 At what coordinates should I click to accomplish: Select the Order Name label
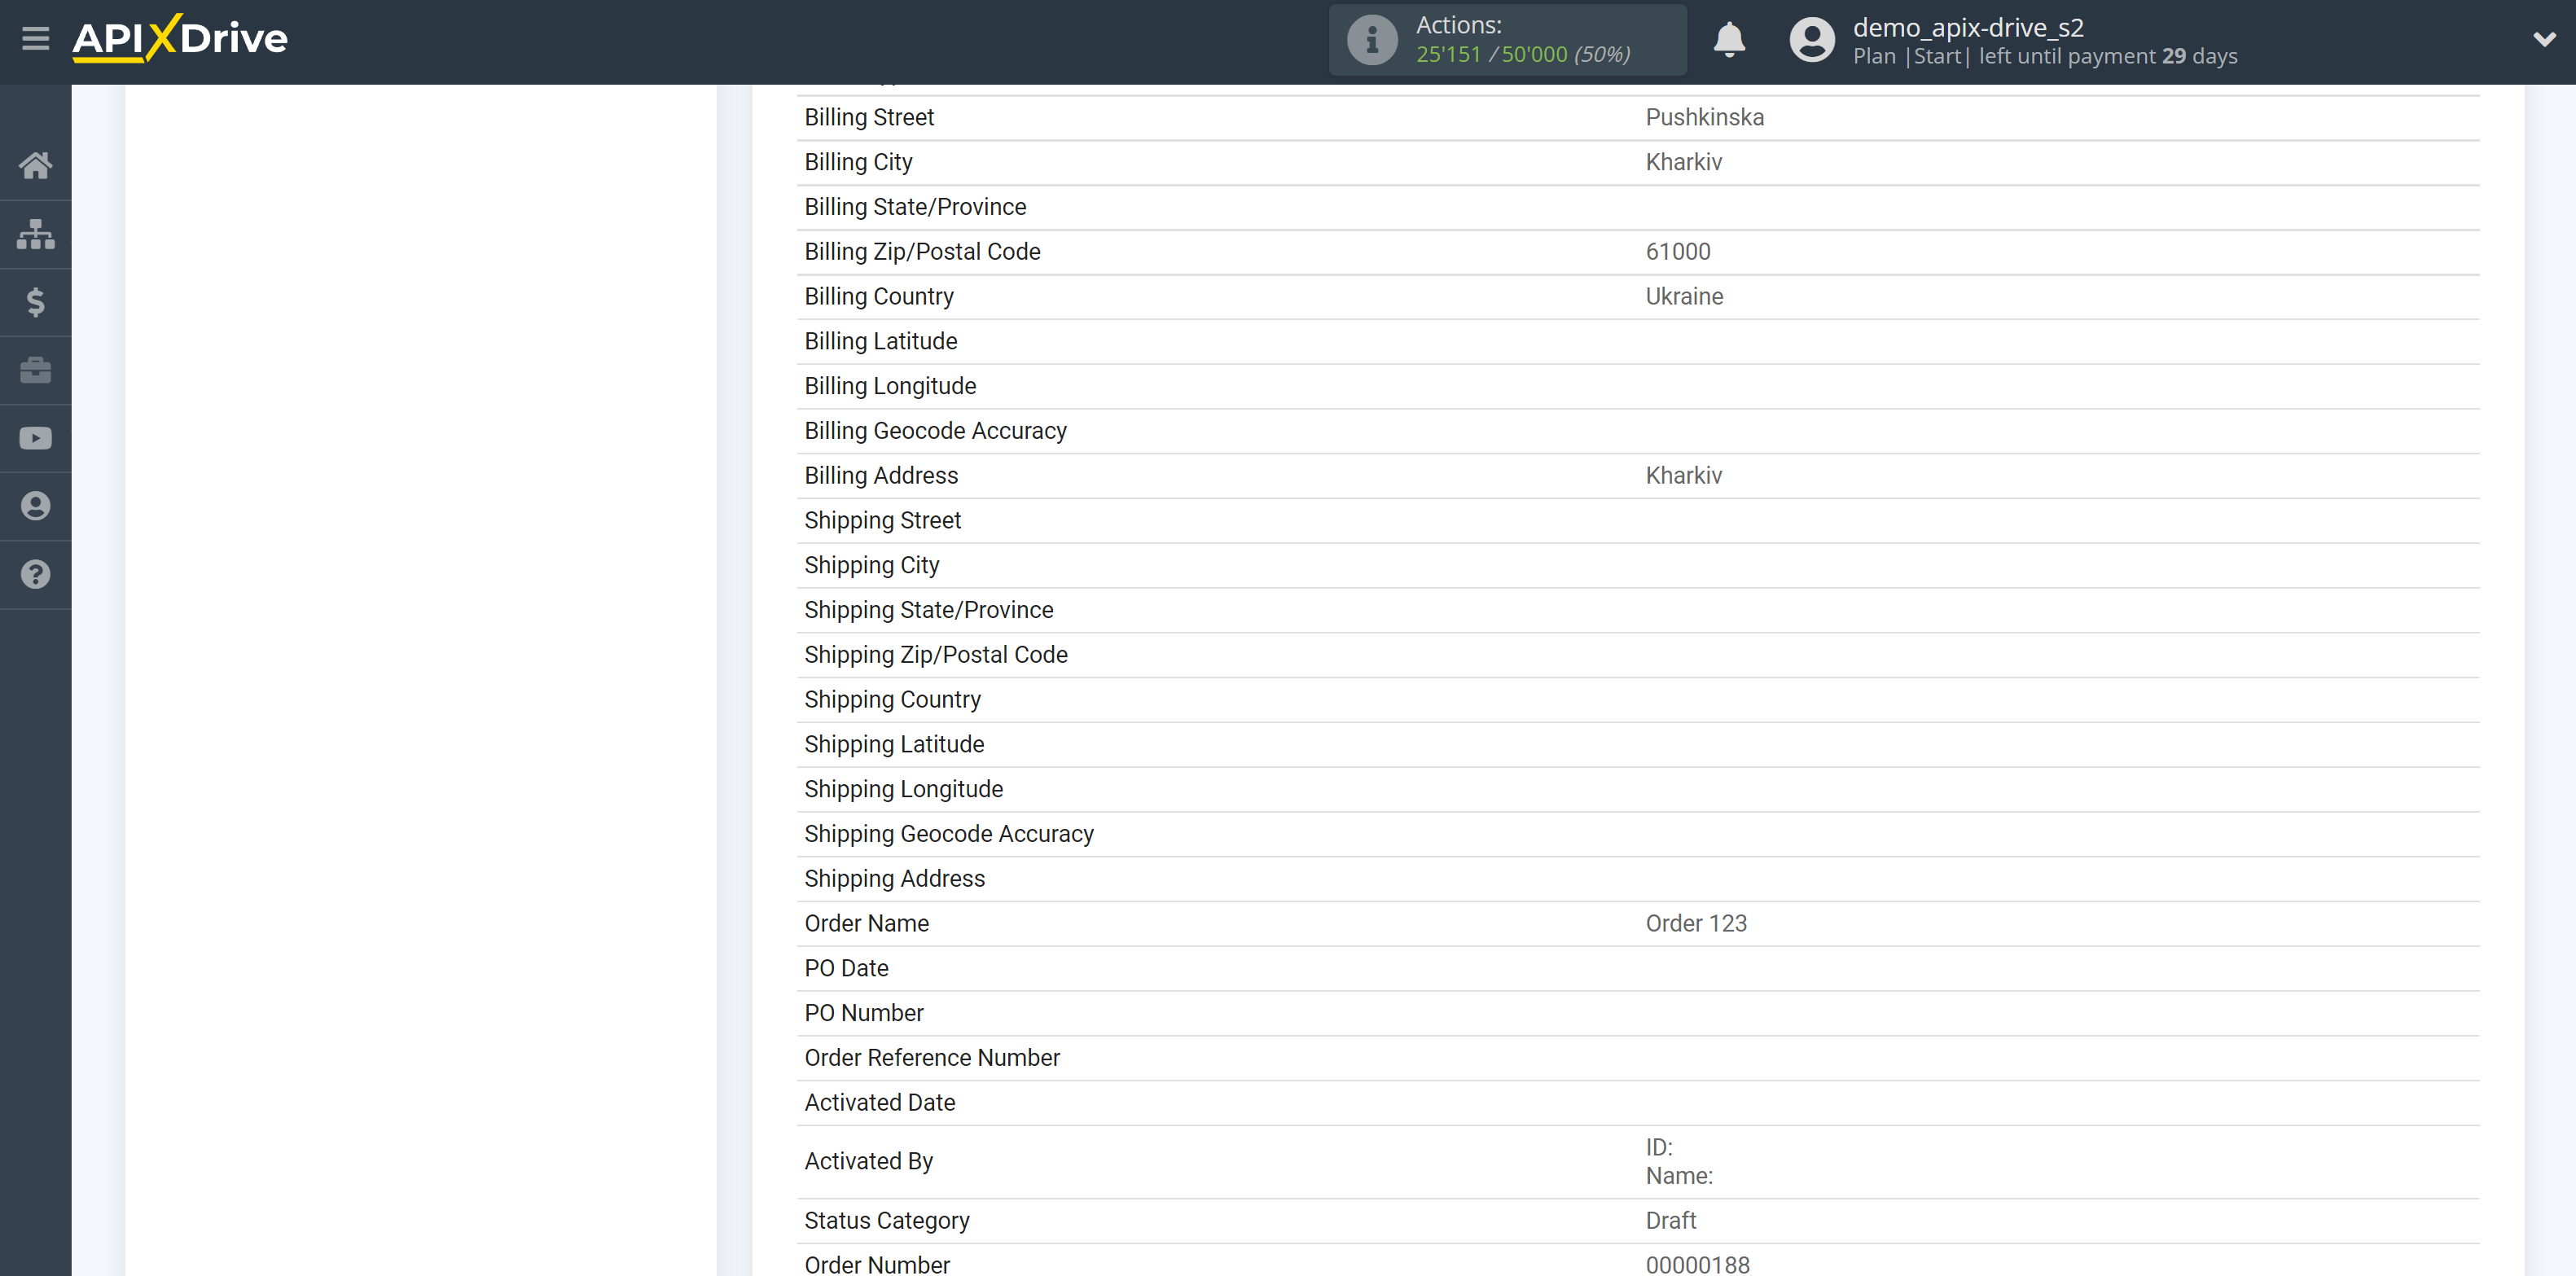pos(866,924)
